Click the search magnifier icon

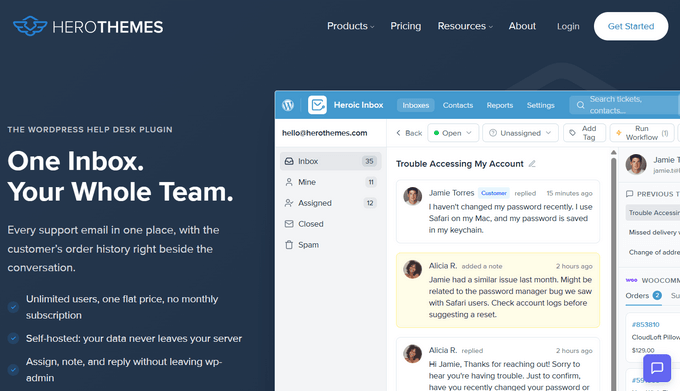(x=580, y=105)
